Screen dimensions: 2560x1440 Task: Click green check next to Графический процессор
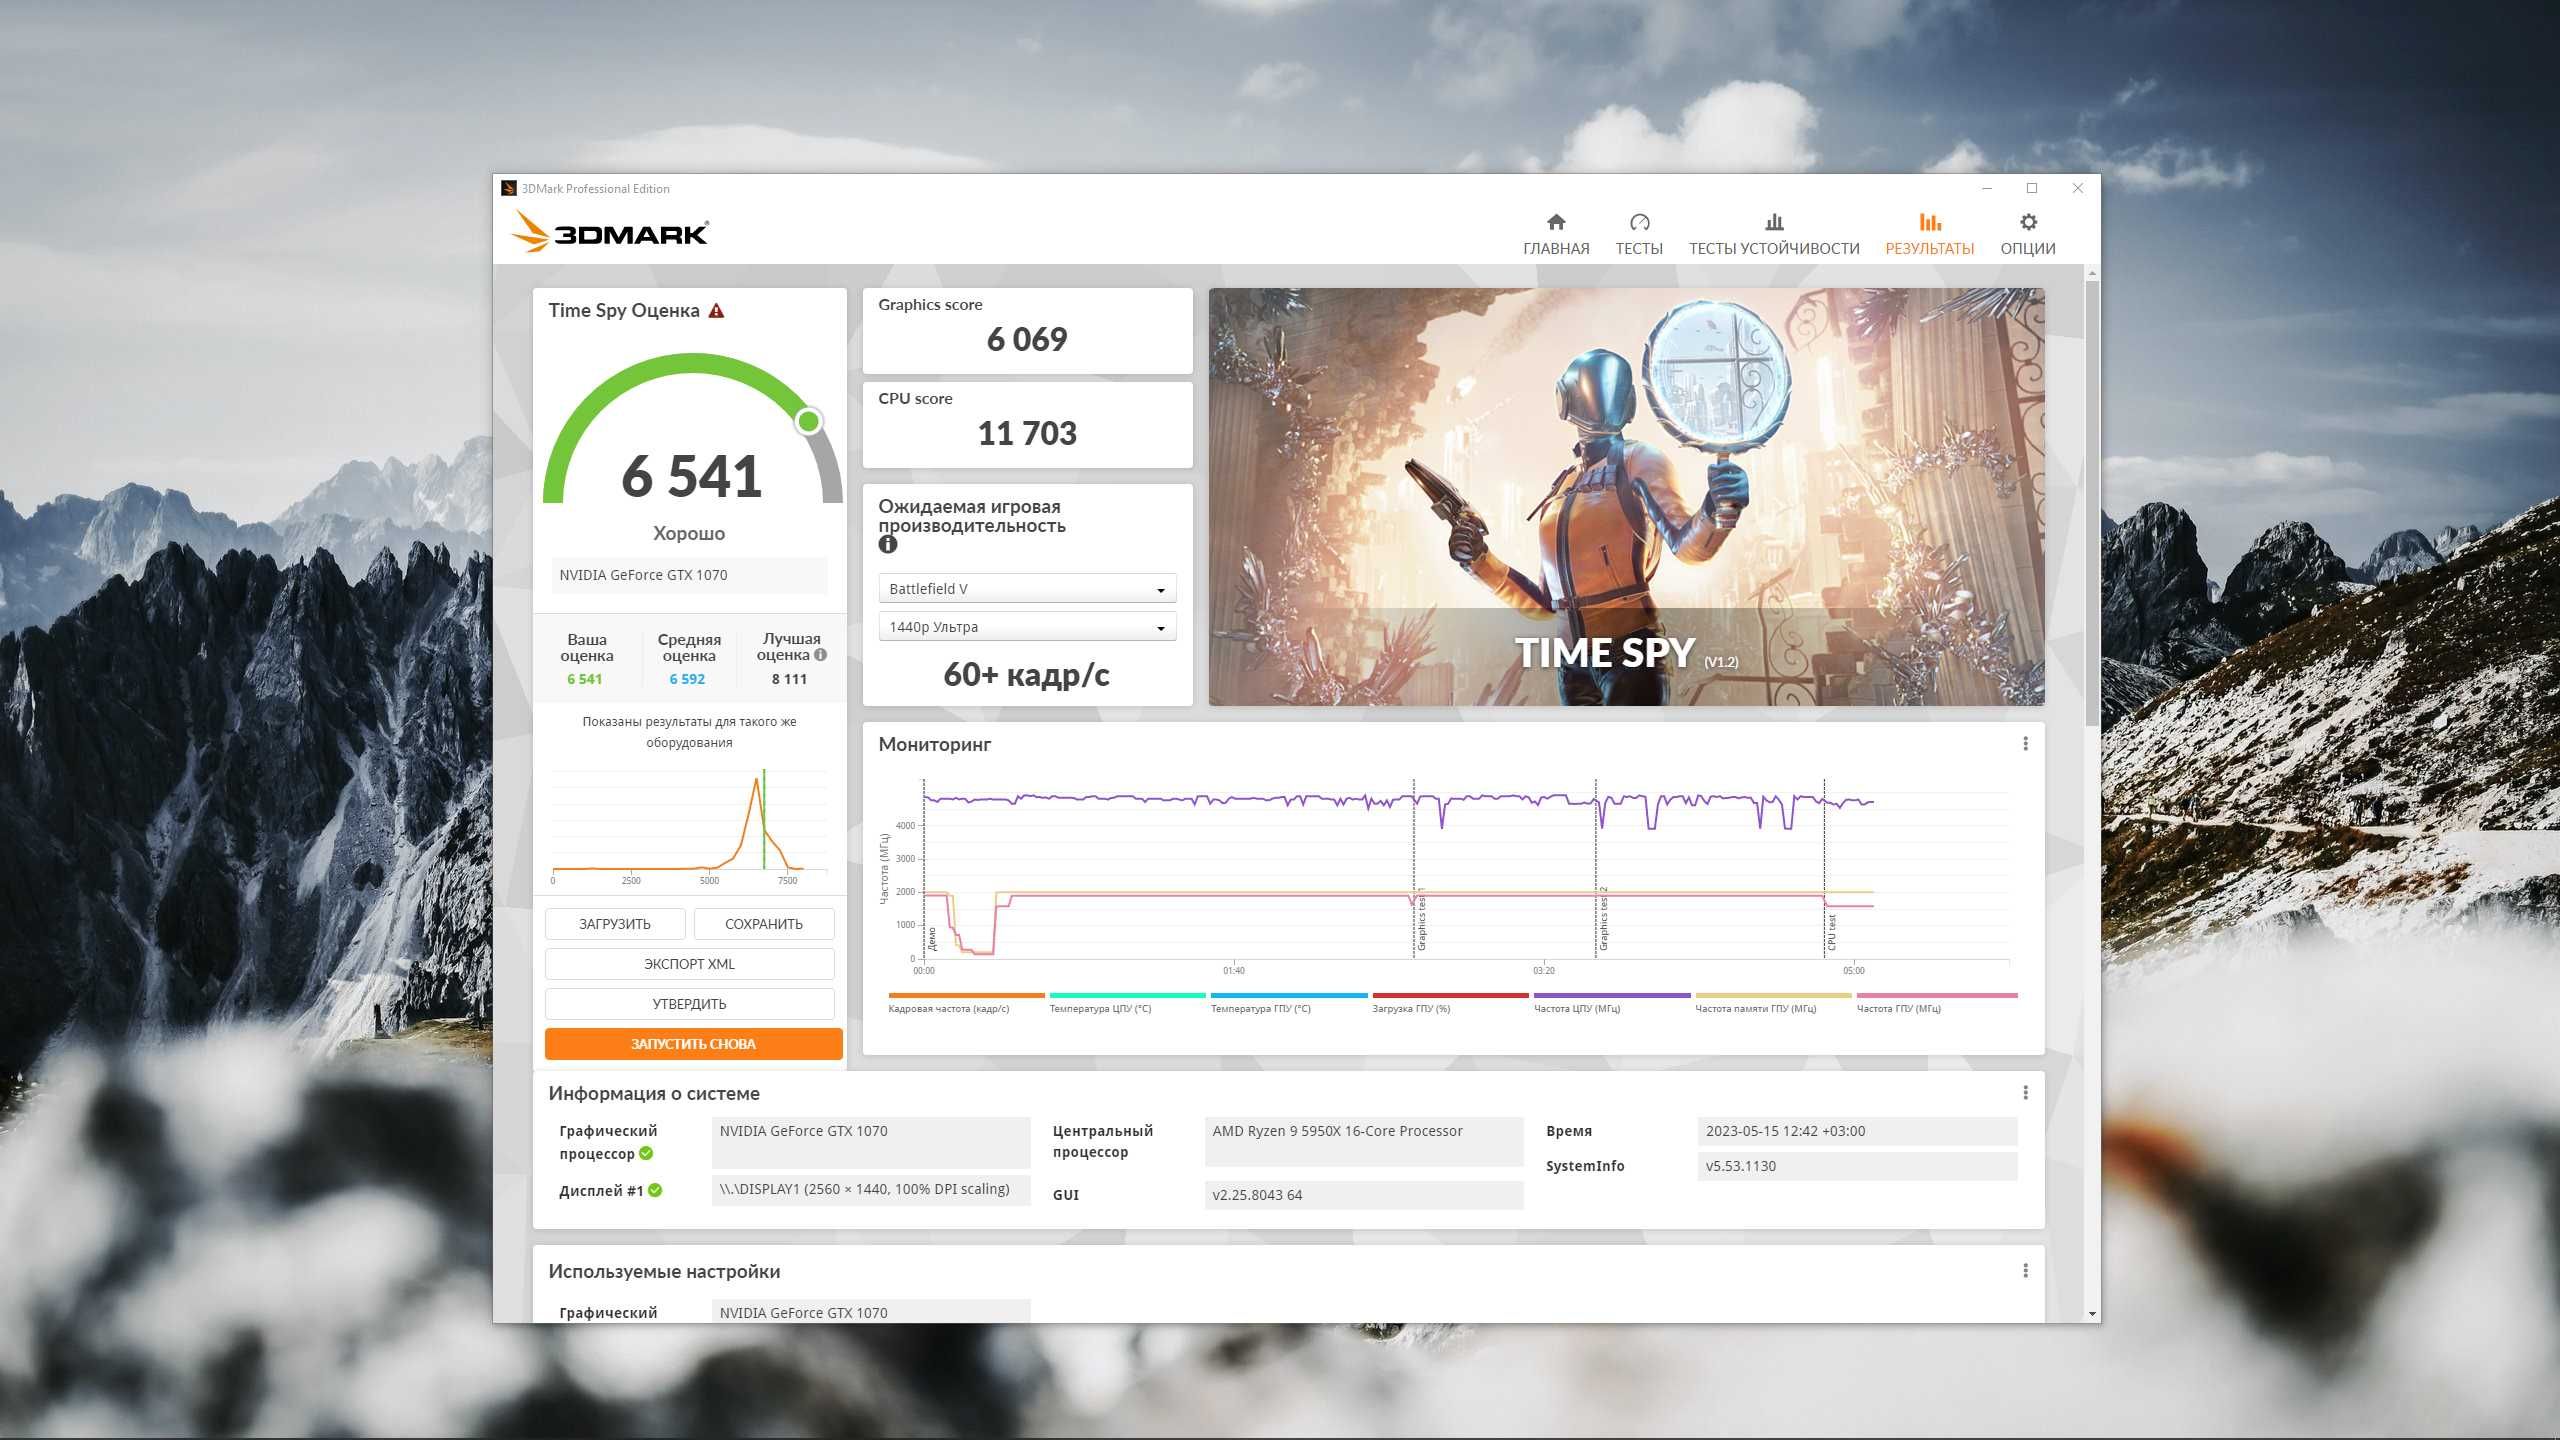pos(646,1154)
